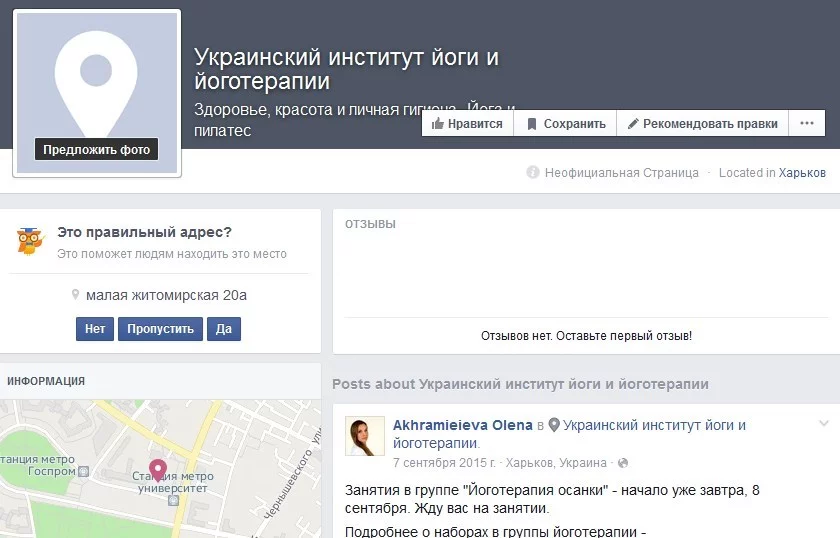Click the post location 'Харьков, Украина'

click(x=556, y=462)
